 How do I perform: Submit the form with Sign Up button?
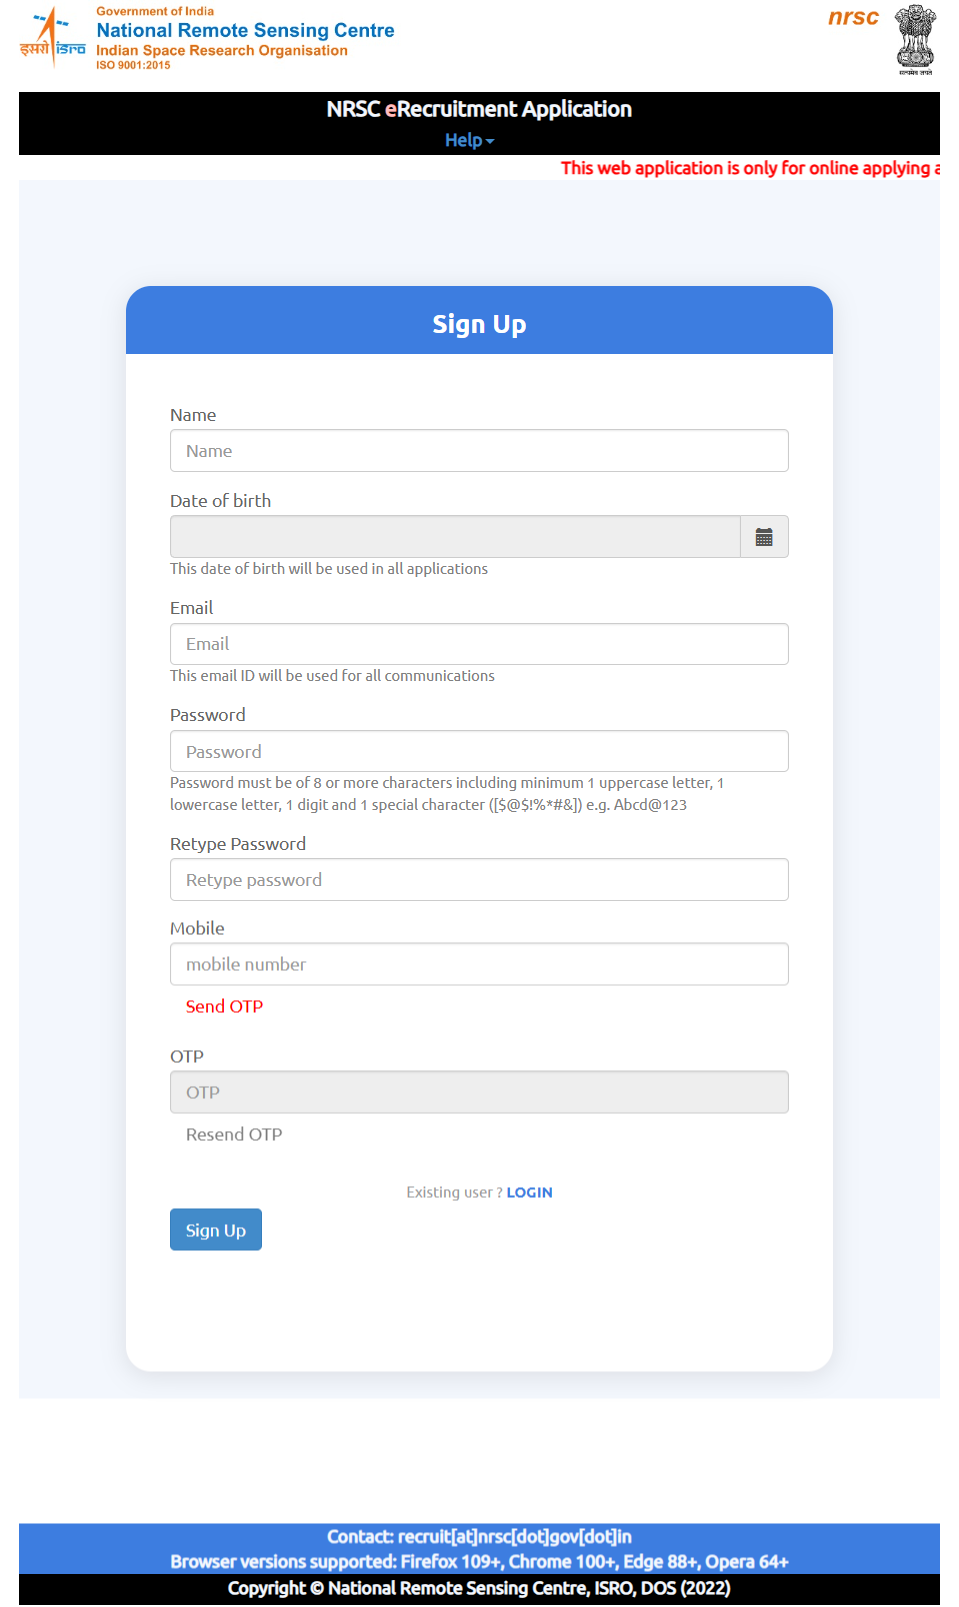click(216, 1230)
